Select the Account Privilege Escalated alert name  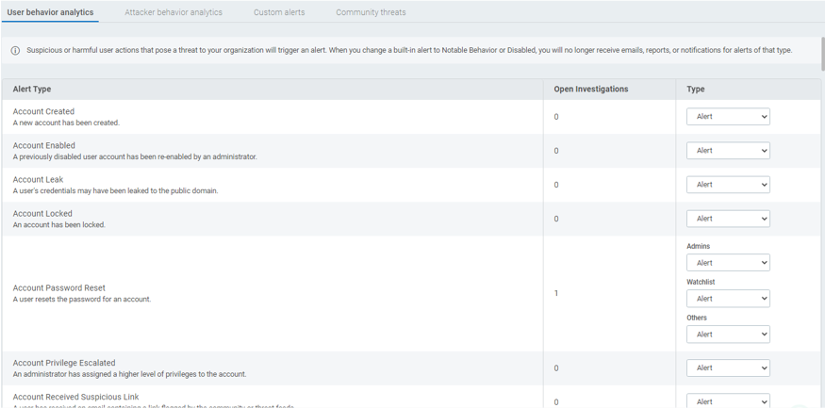[x=64, y=363]
